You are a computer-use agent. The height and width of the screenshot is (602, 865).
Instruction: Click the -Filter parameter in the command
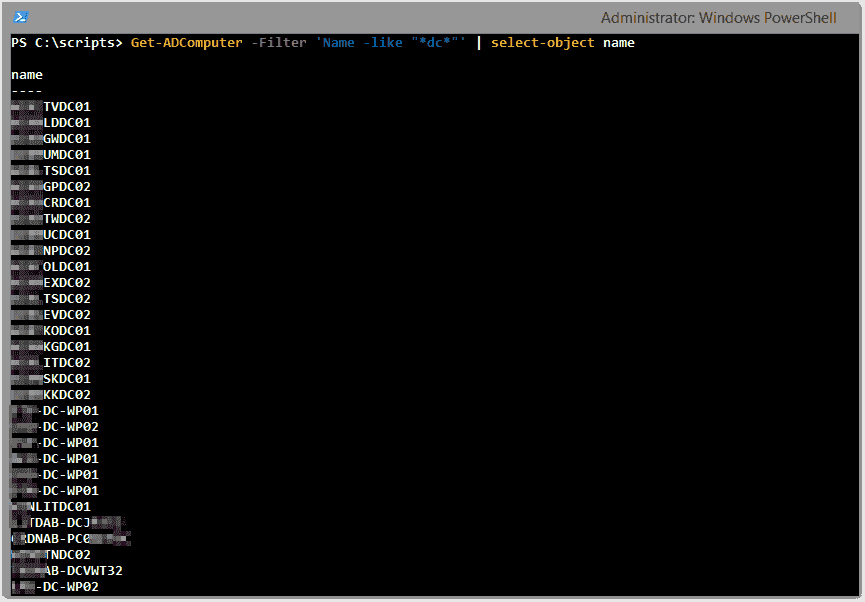coord(278,42)
